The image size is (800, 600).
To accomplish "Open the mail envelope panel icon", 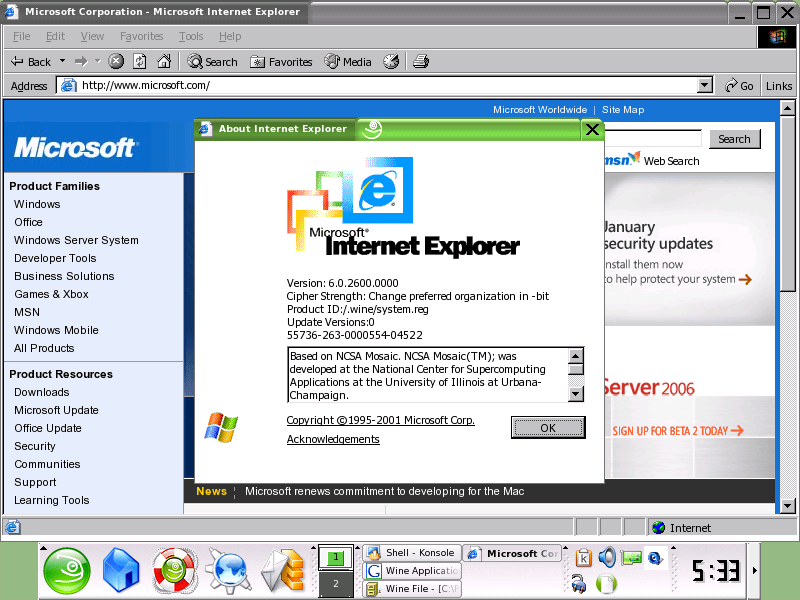I will tap(283, 571).
